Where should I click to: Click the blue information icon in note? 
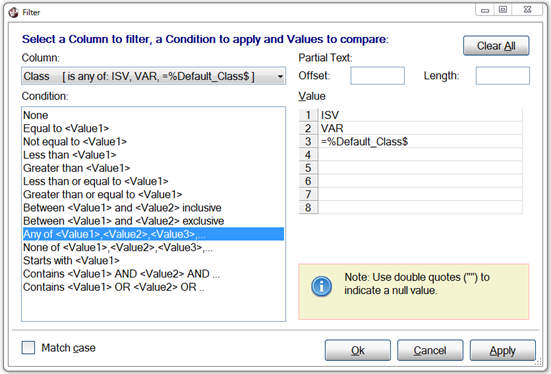[321, 286]
